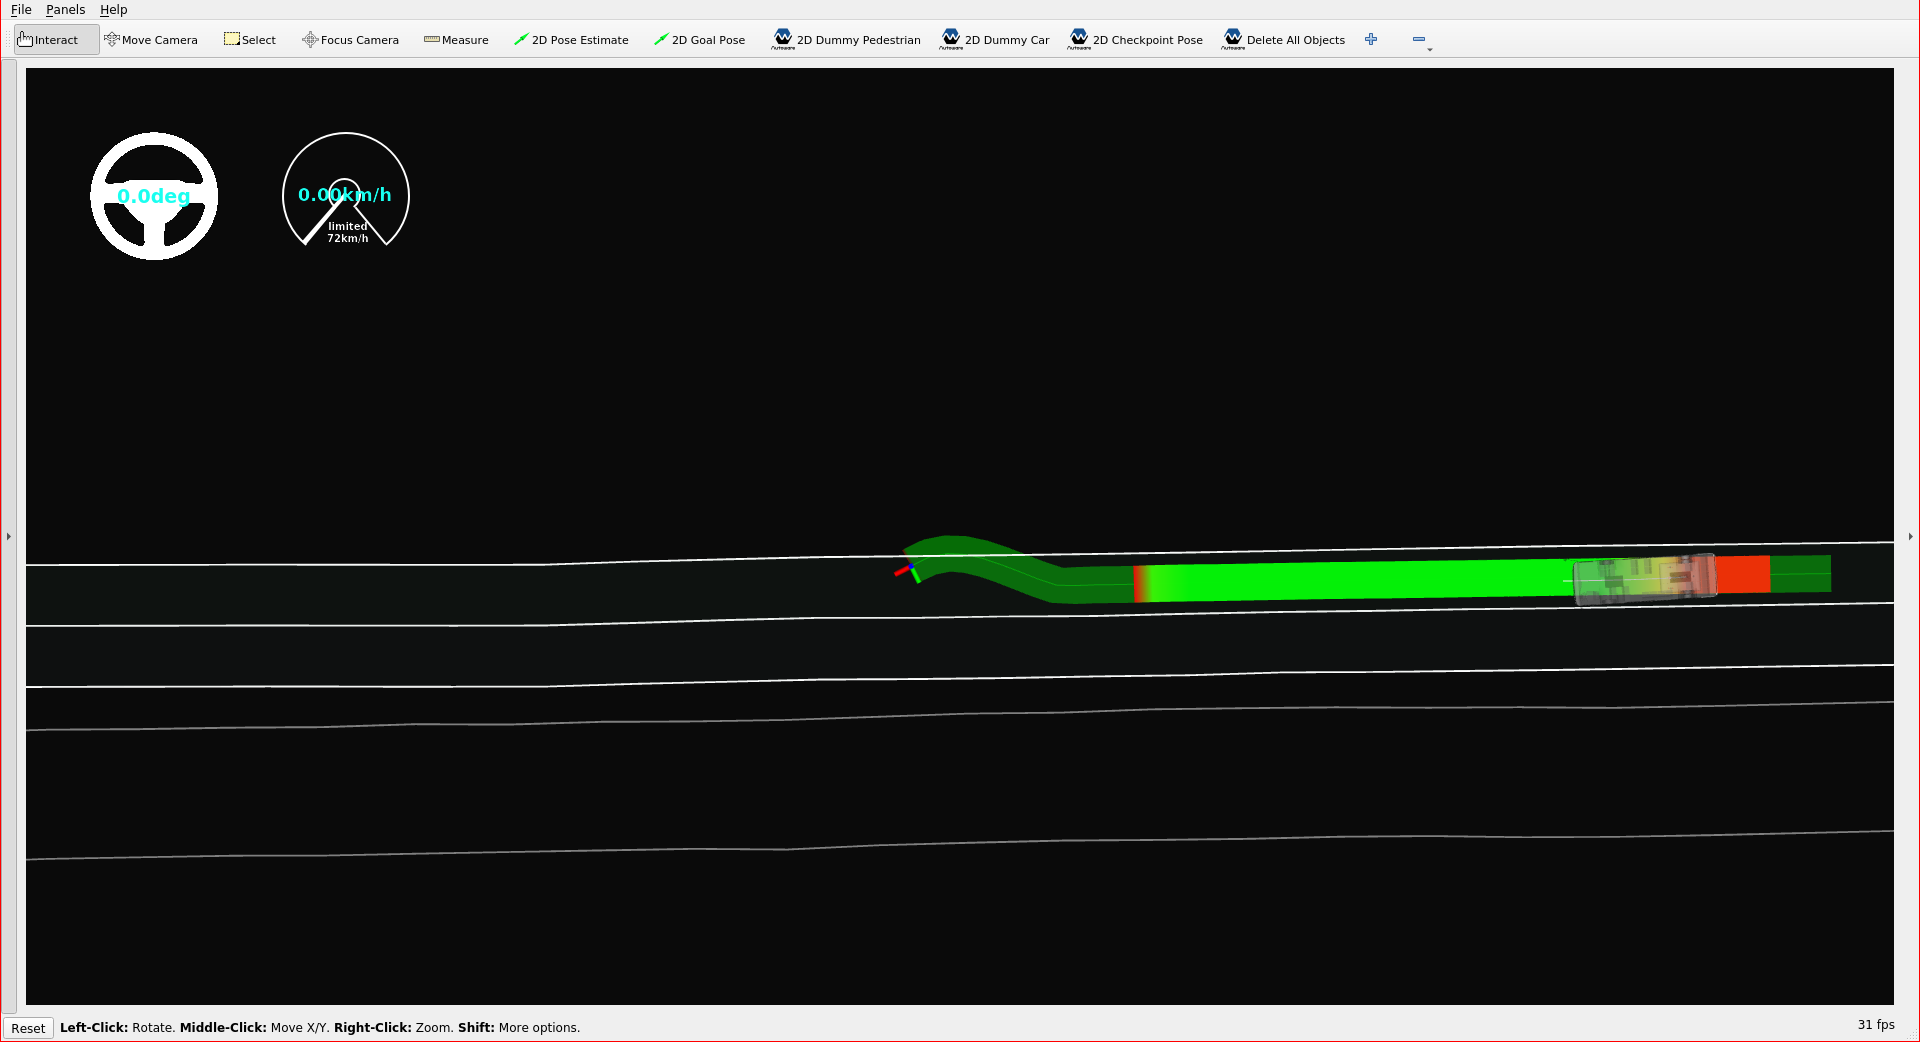
Task: Select the 2D Goal Pose tool
Action: point(699,39)
